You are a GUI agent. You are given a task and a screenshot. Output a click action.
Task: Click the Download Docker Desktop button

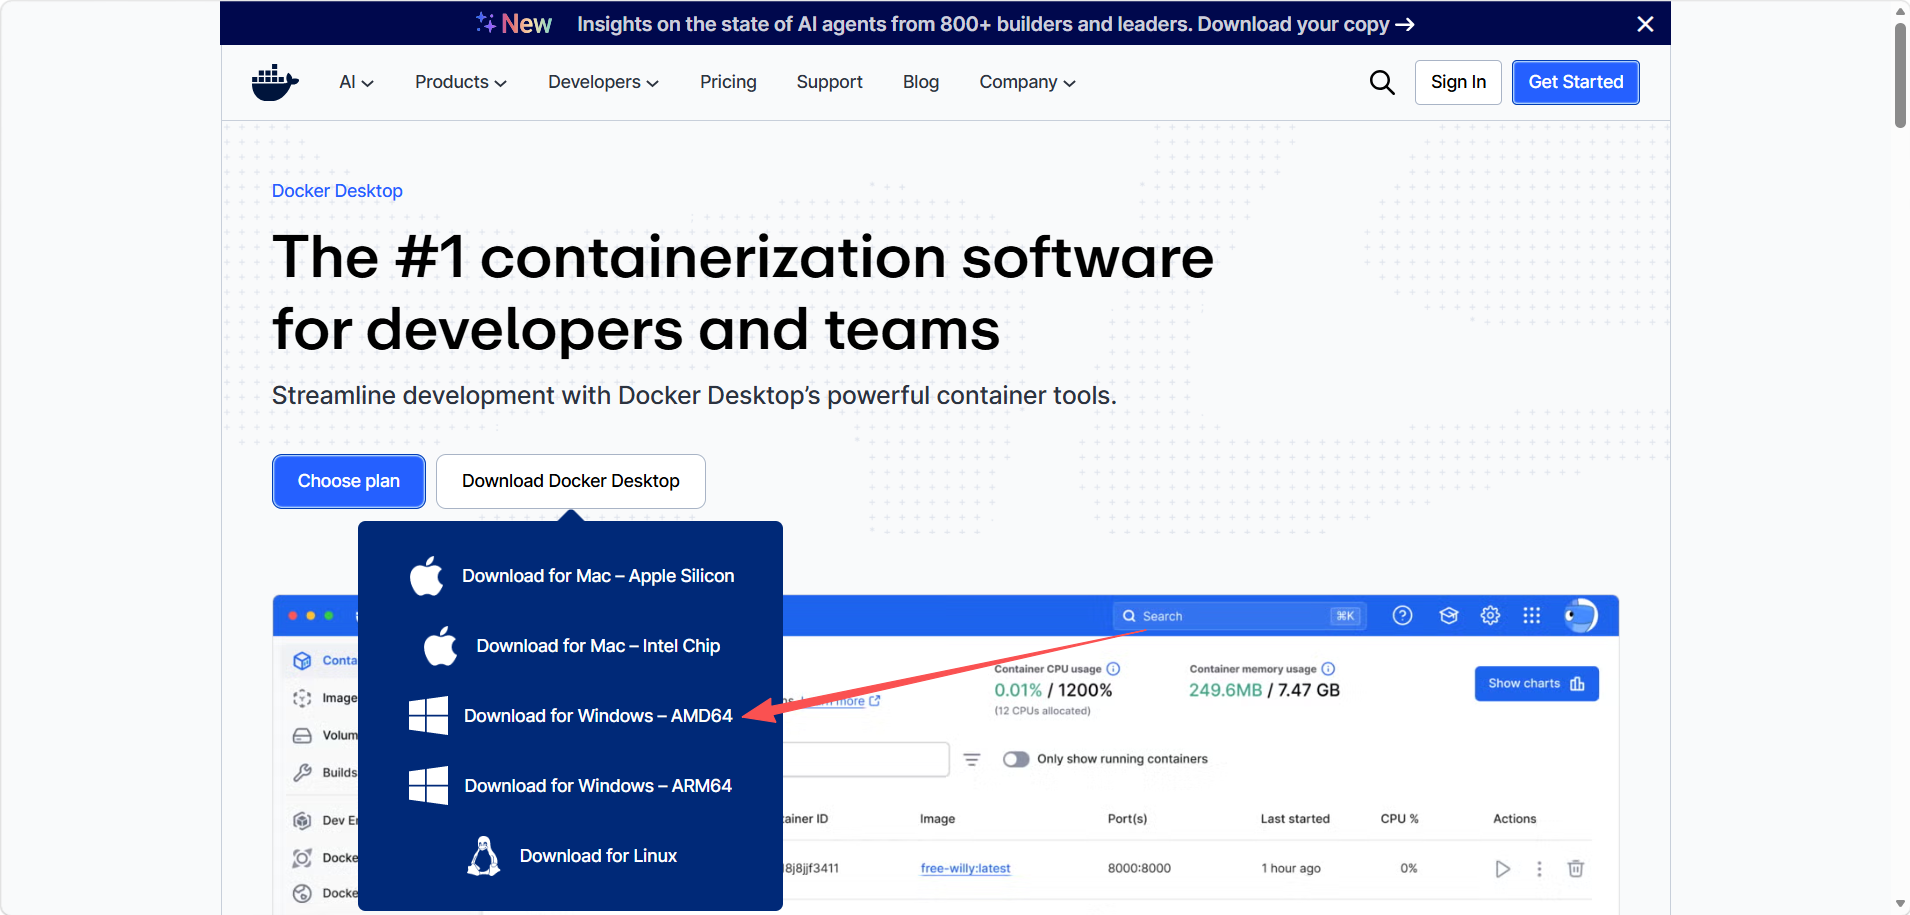pyautogui.click(x=571, y=481)
